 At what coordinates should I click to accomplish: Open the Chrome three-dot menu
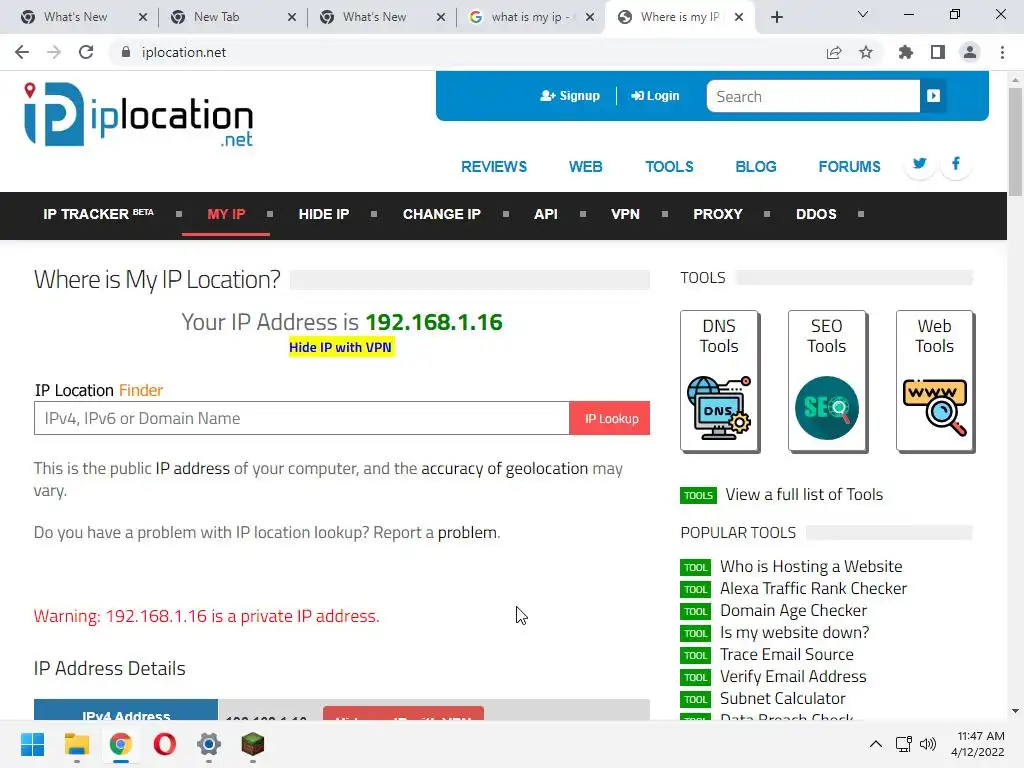[1002, 52]
